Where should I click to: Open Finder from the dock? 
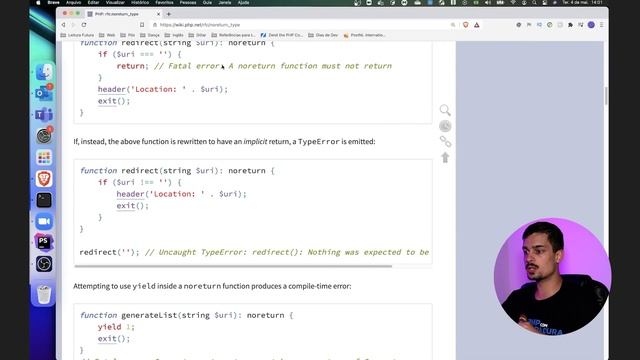click(x=44, y=72)
